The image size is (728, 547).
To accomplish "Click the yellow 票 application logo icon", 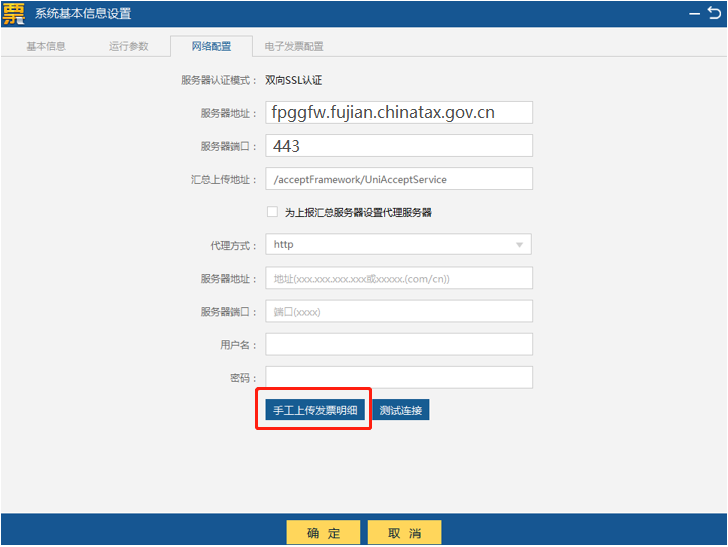I will [x=14, y=13].
